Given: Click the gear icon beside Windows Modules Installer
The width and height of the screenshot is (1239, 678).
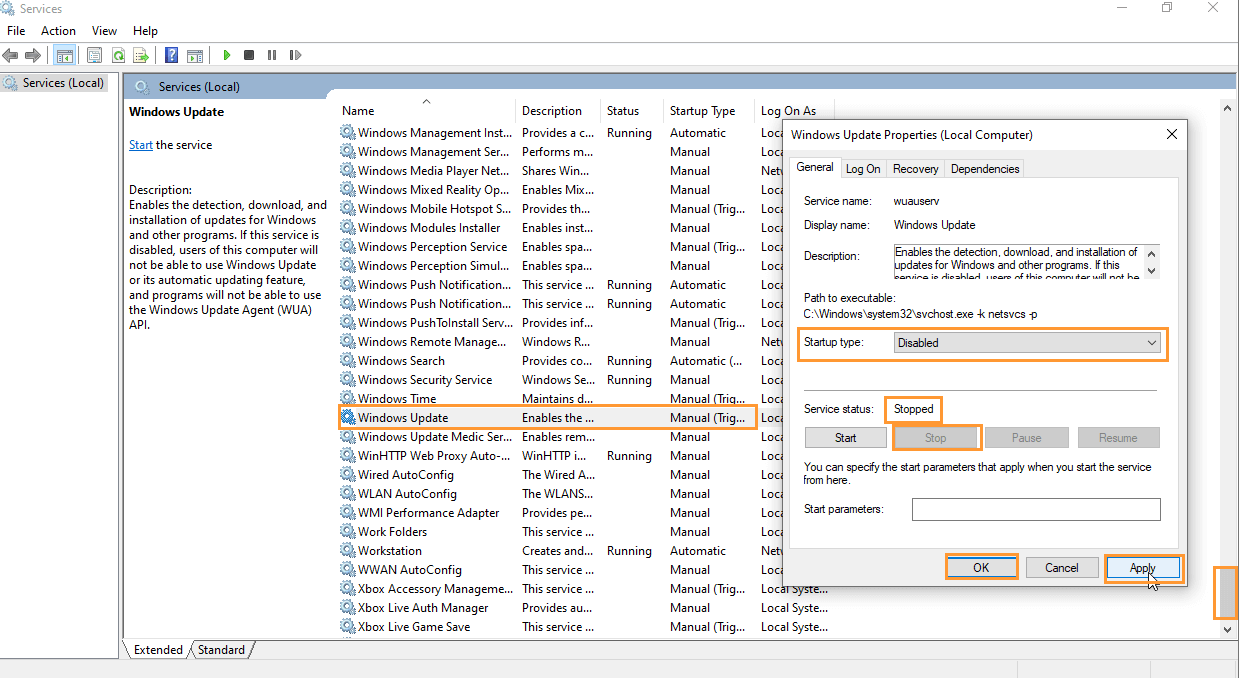Looking at the screenshot, I should point(348,228).
